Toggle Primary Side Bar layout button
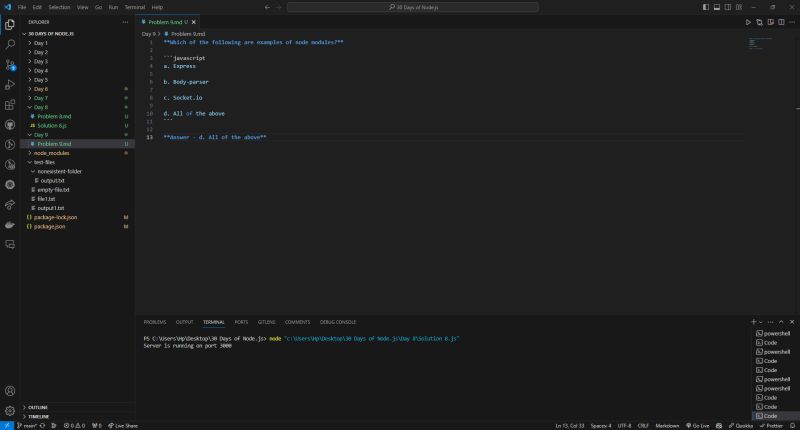This screenshot has width=800, height=430. (706, 7)
